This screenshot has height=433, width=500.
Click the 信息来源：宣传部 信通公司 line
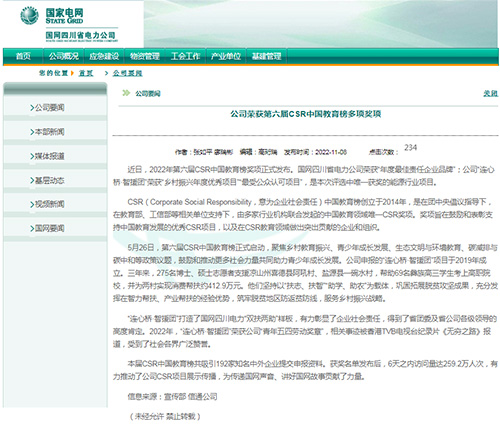(172, 397)
